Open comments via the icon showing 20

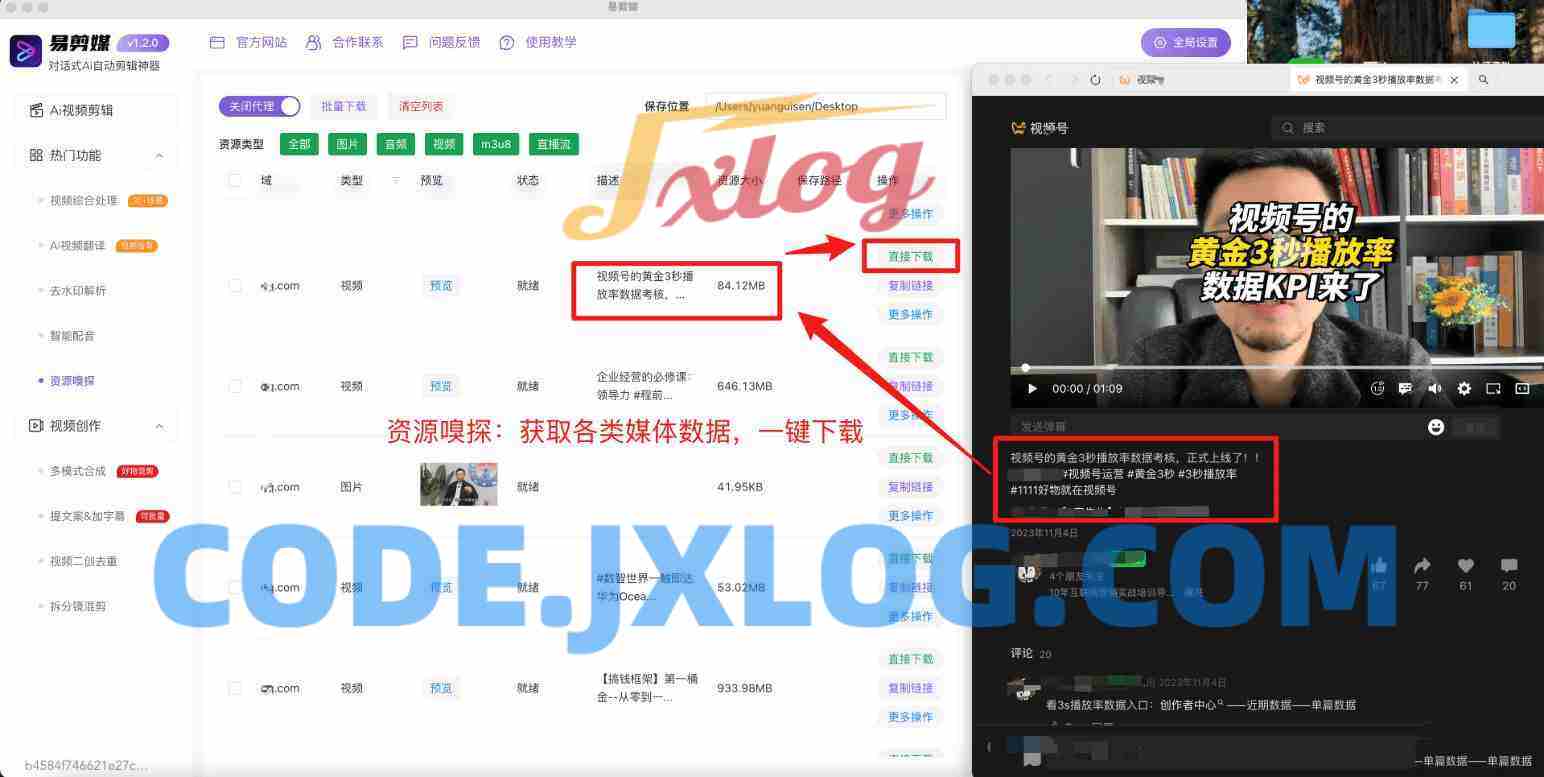[1508, 566]
